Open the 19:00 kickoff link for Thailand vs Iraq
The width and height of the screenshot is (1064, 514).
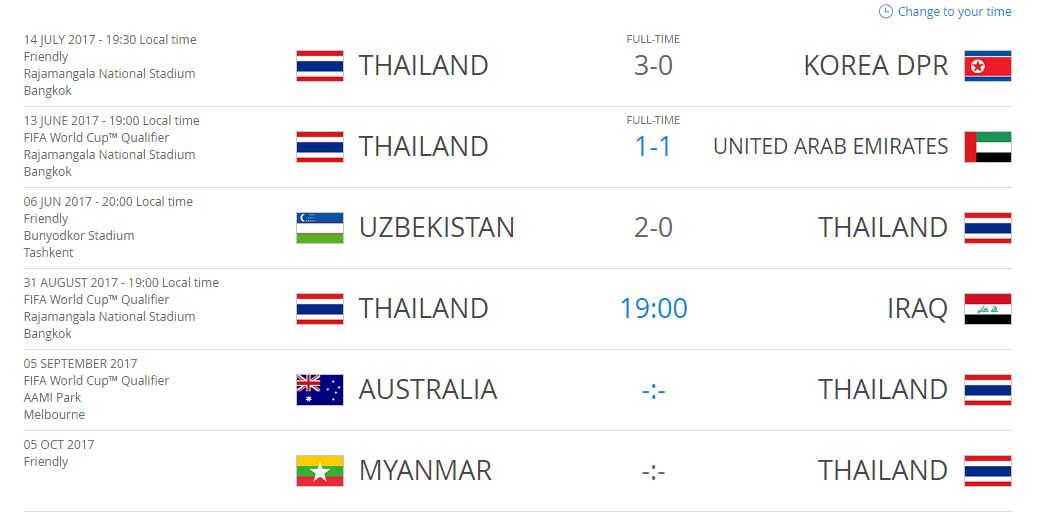[x=653, y=308]
